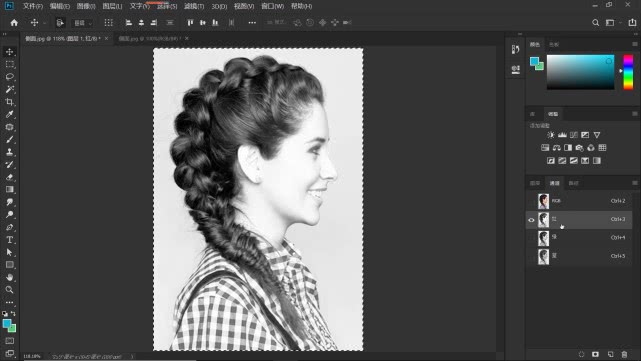The image size is (641, 361).
Task: Click align right edges icon
Action: pyautogui.click(x=154, y=23)
